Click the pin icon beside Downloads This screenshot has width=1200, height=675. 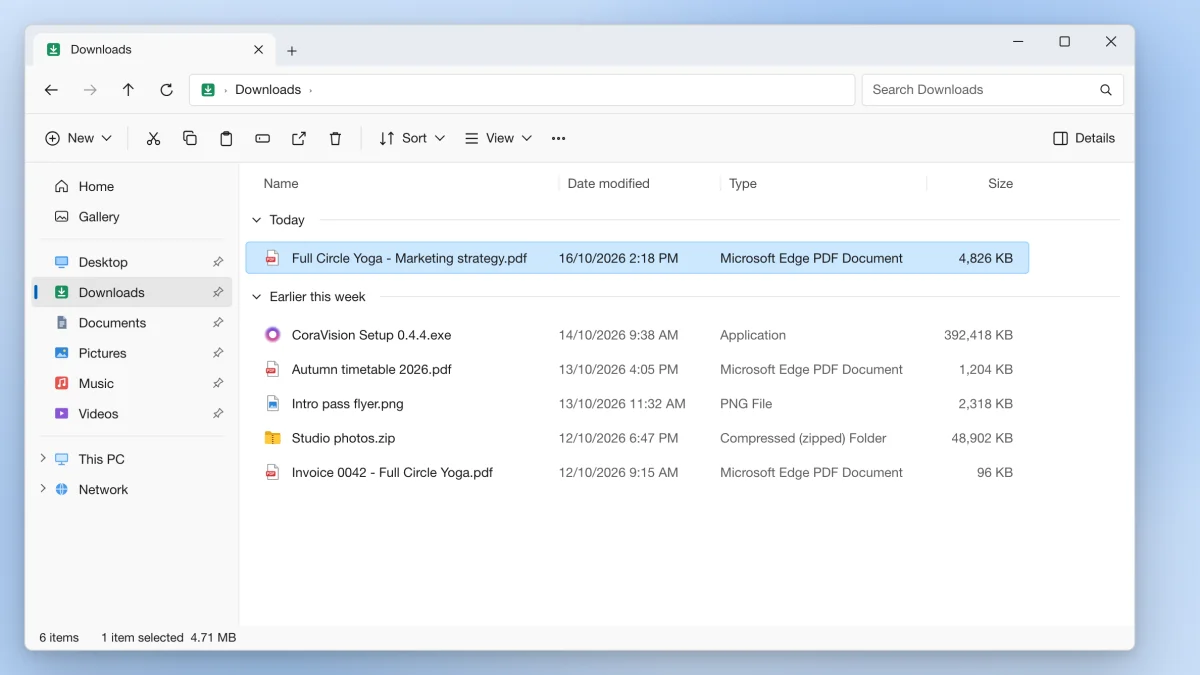(x=218, y=292)
